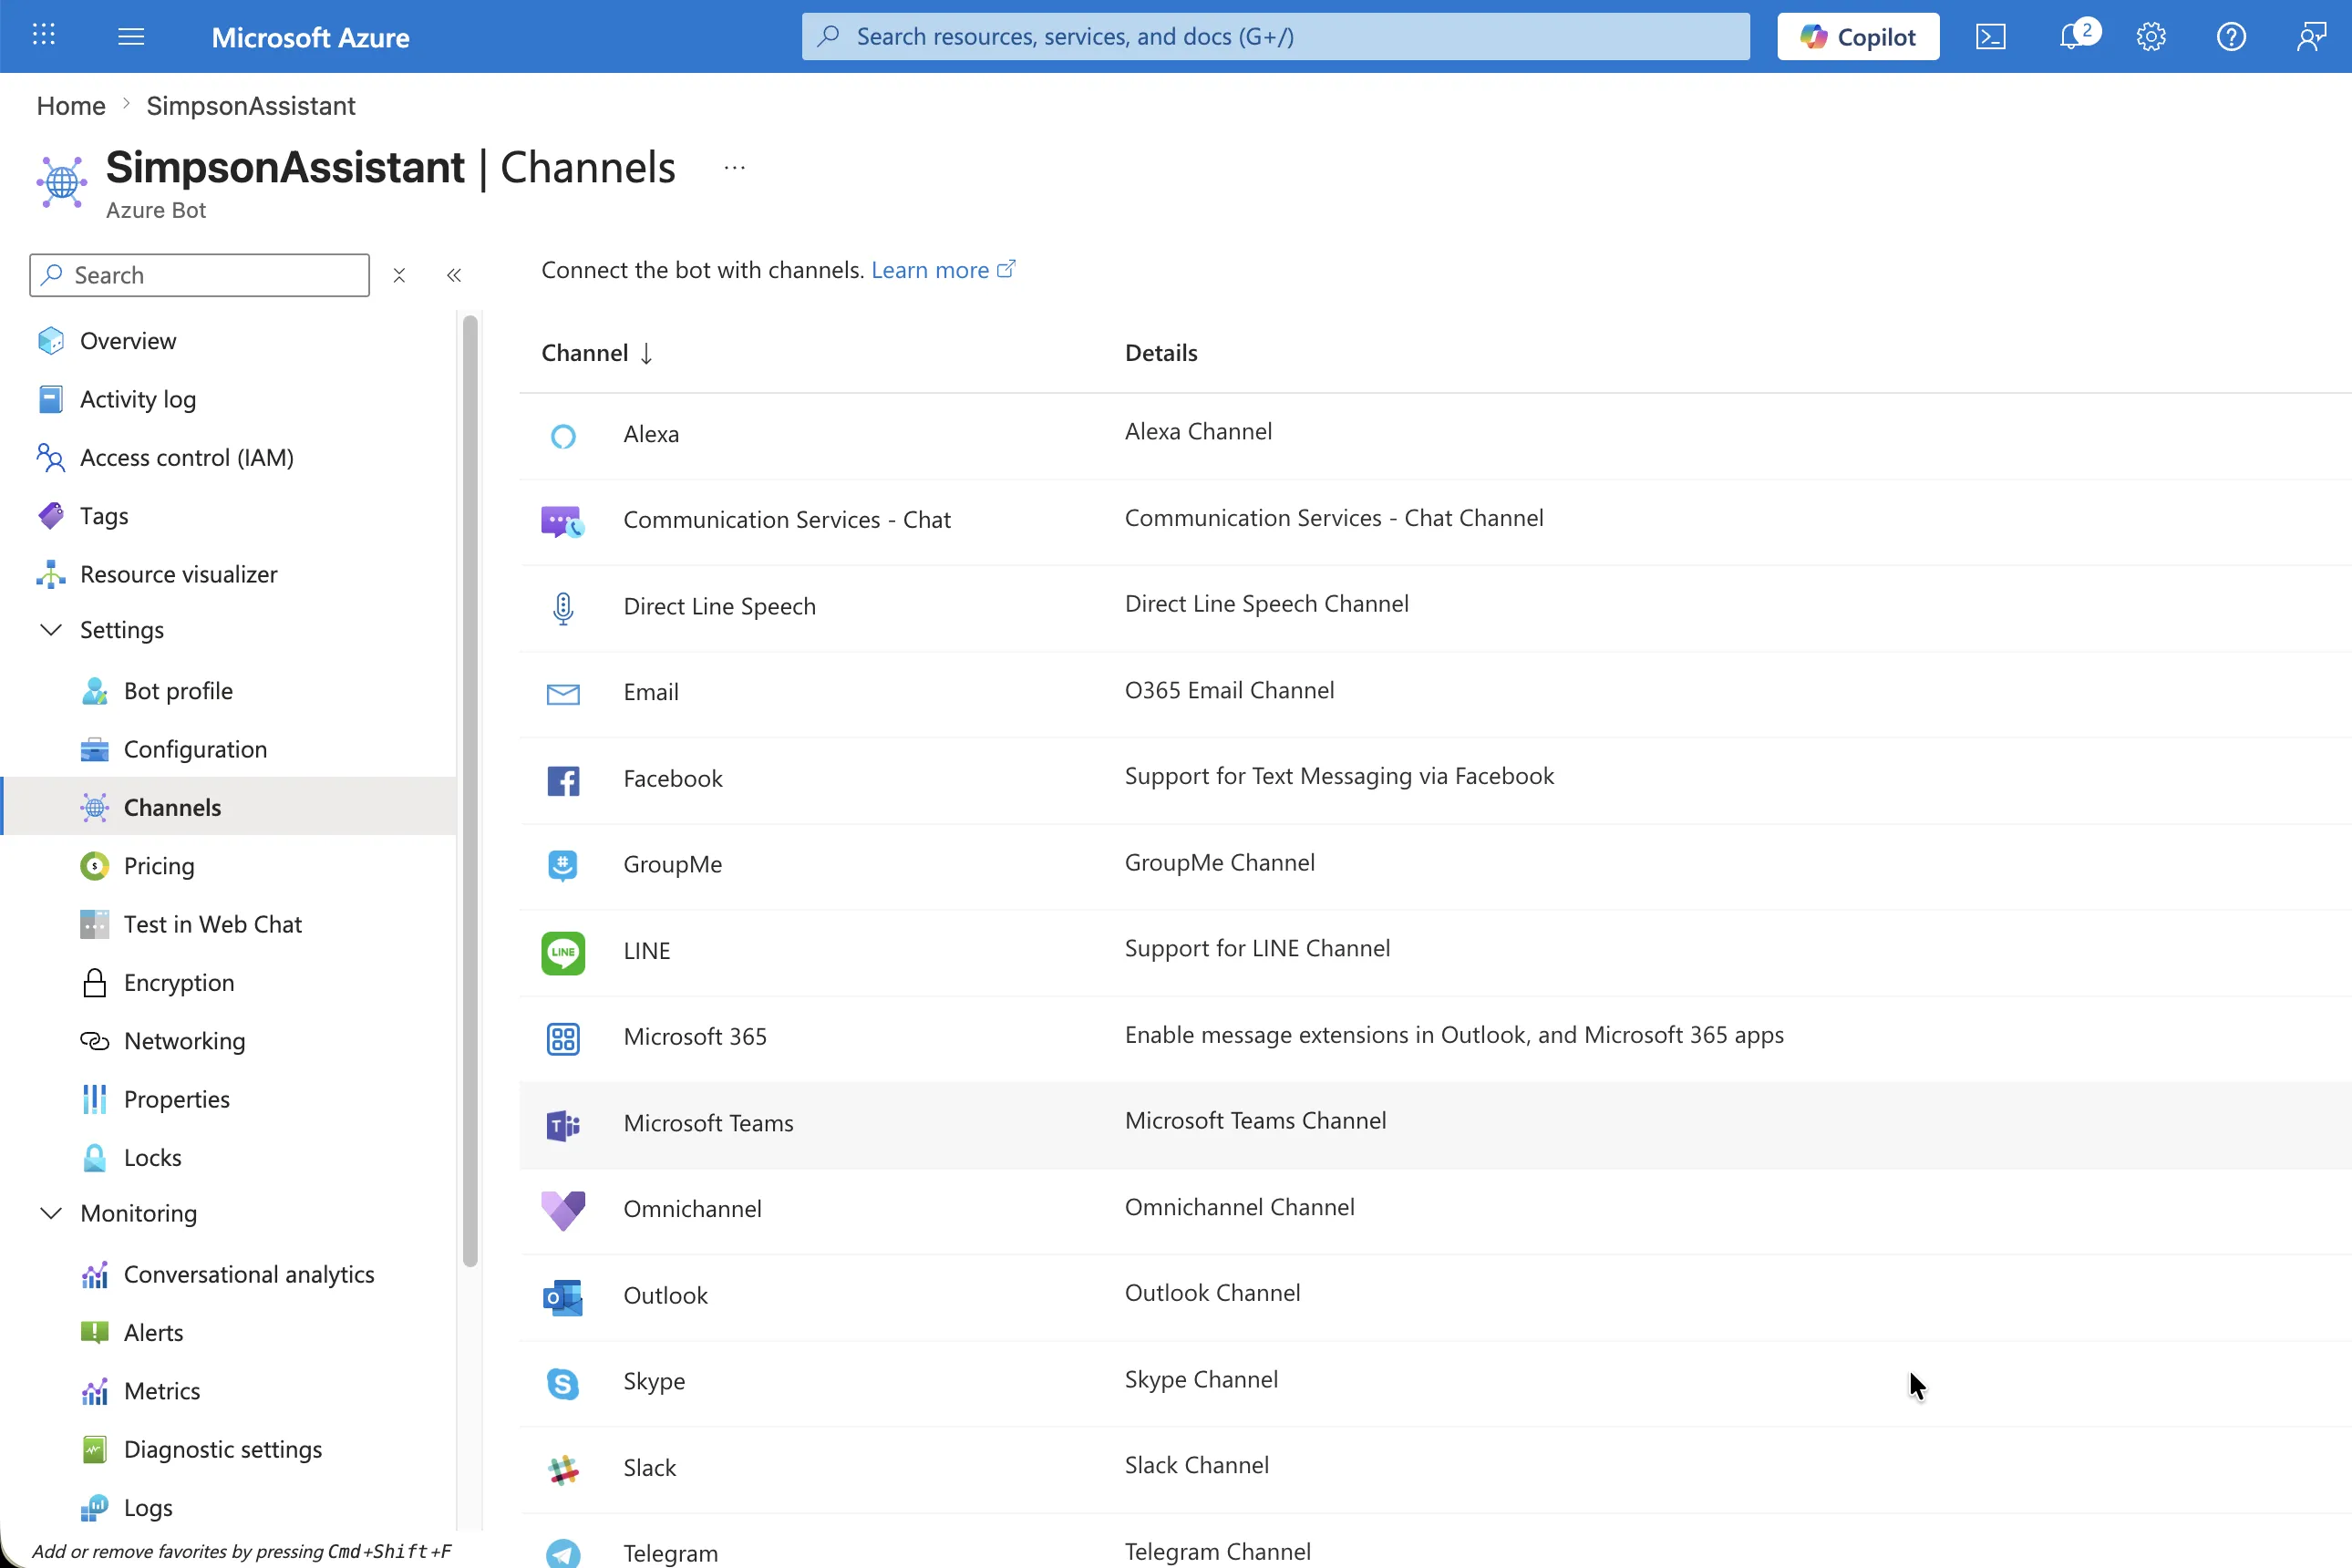Click the GroupMe channel icon
Viewport: 2352px width, 1568px height.
(x=563, y=865)
